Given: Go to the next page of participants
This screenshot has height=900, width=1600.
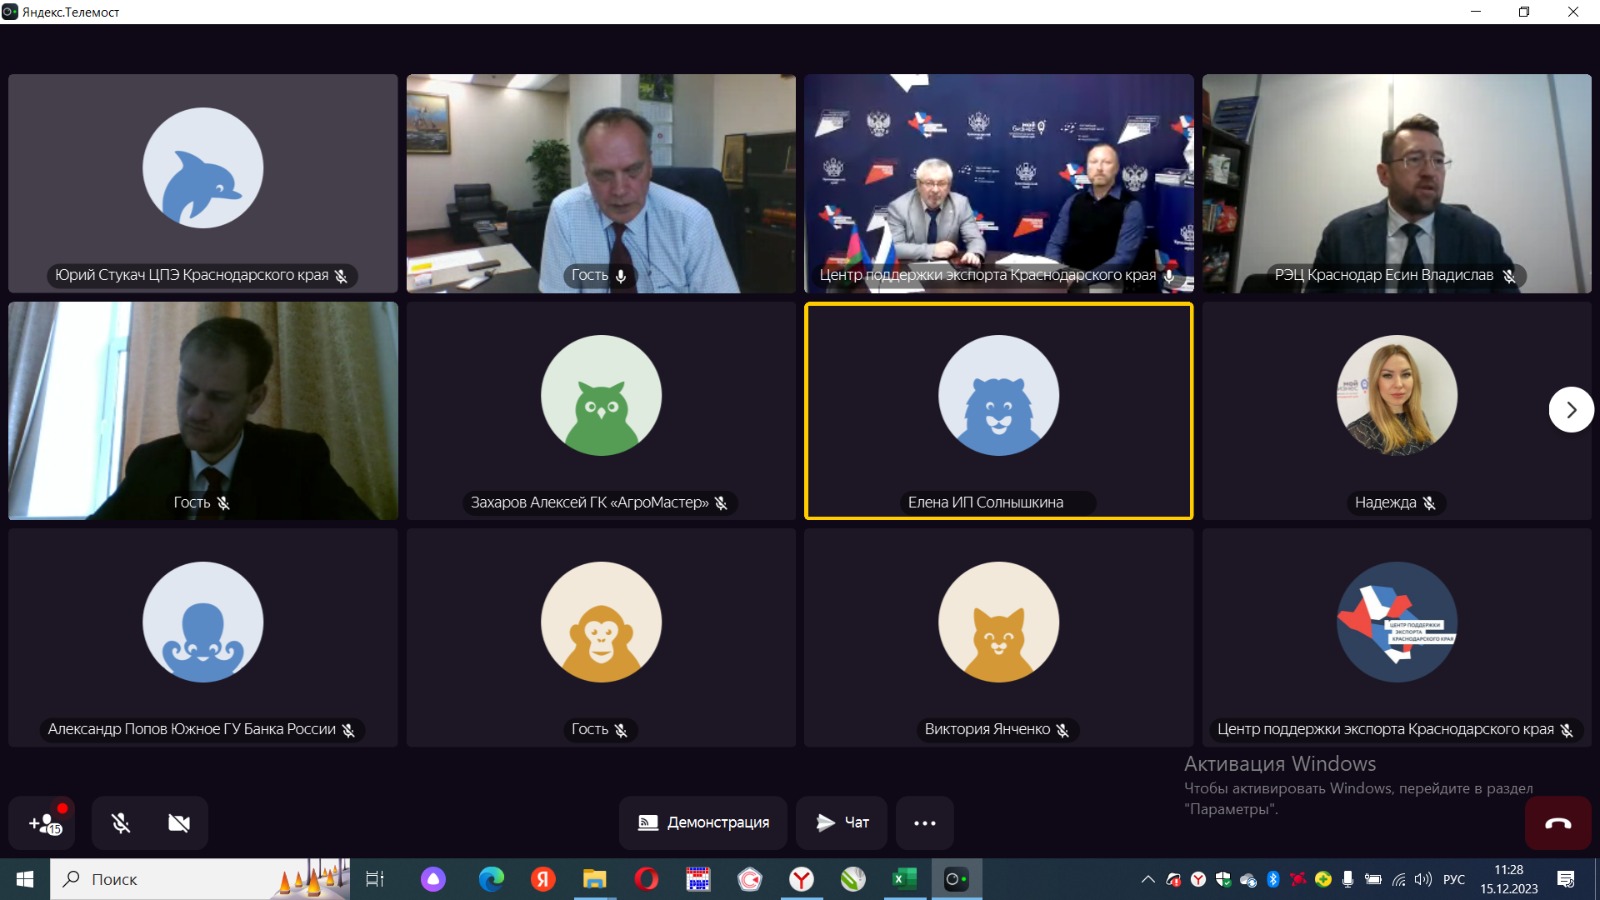Looking at the screenshot, I should coord(1571,410).
